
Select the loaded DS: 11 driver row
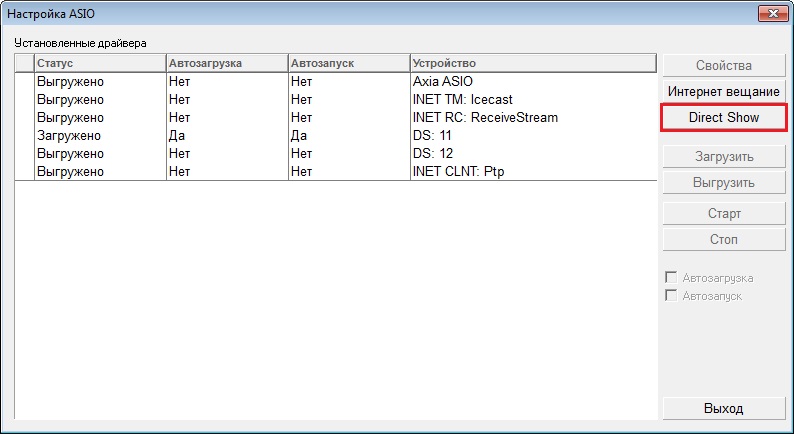[x=336, y=136]
